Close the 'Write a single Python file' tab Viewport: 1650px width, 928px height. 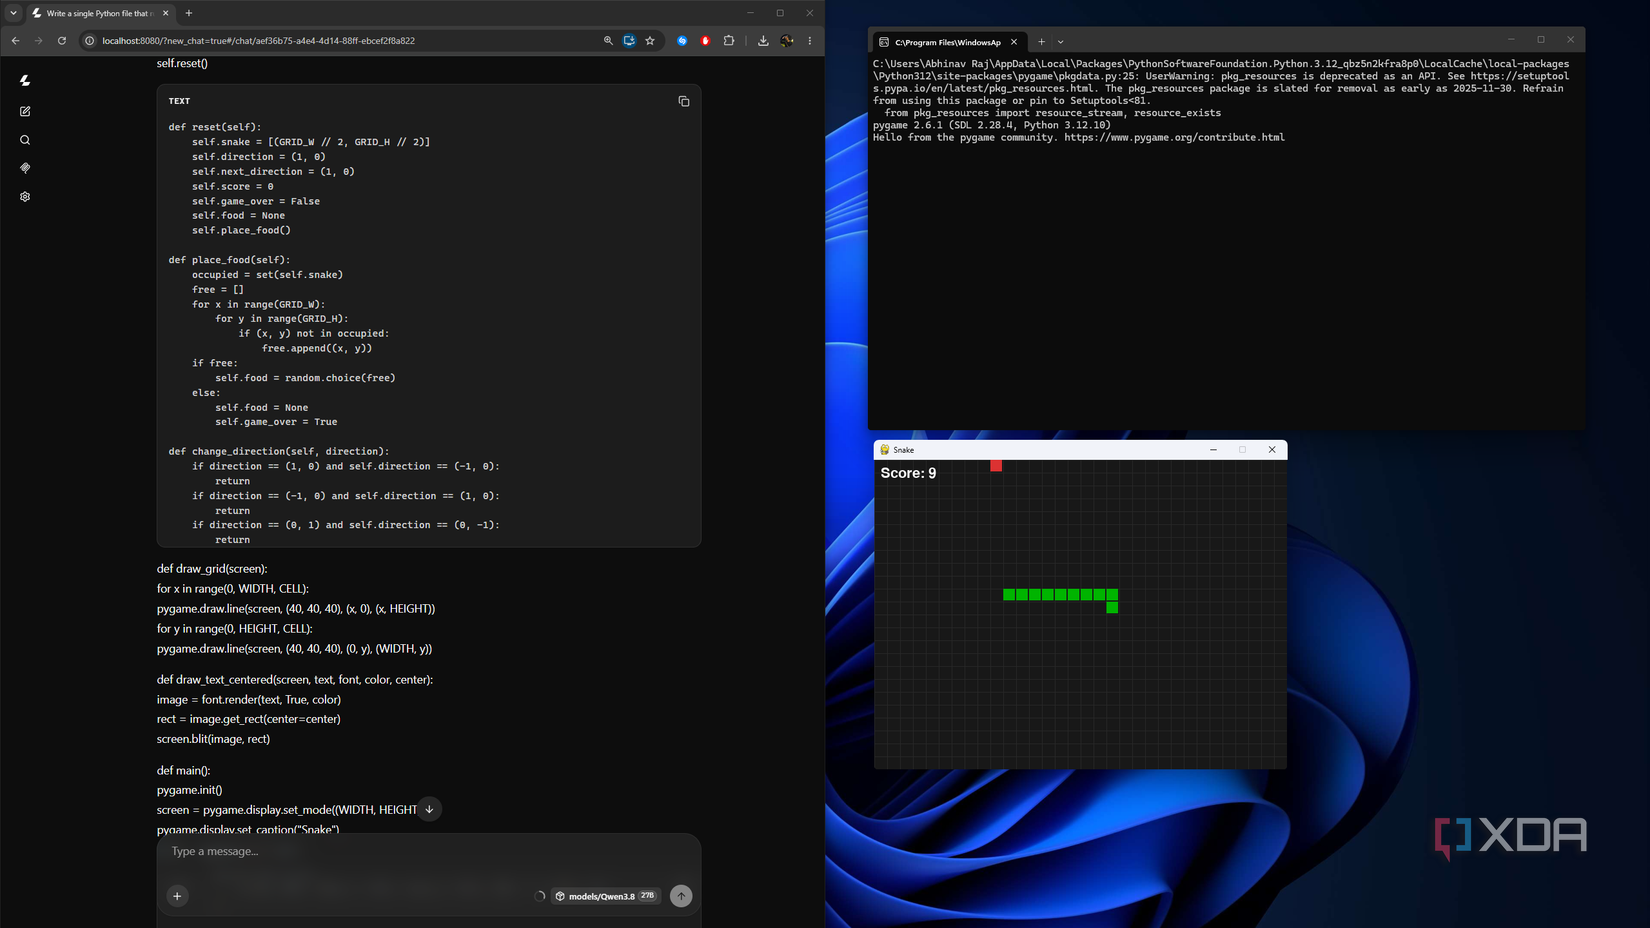(x=166, y=13)
